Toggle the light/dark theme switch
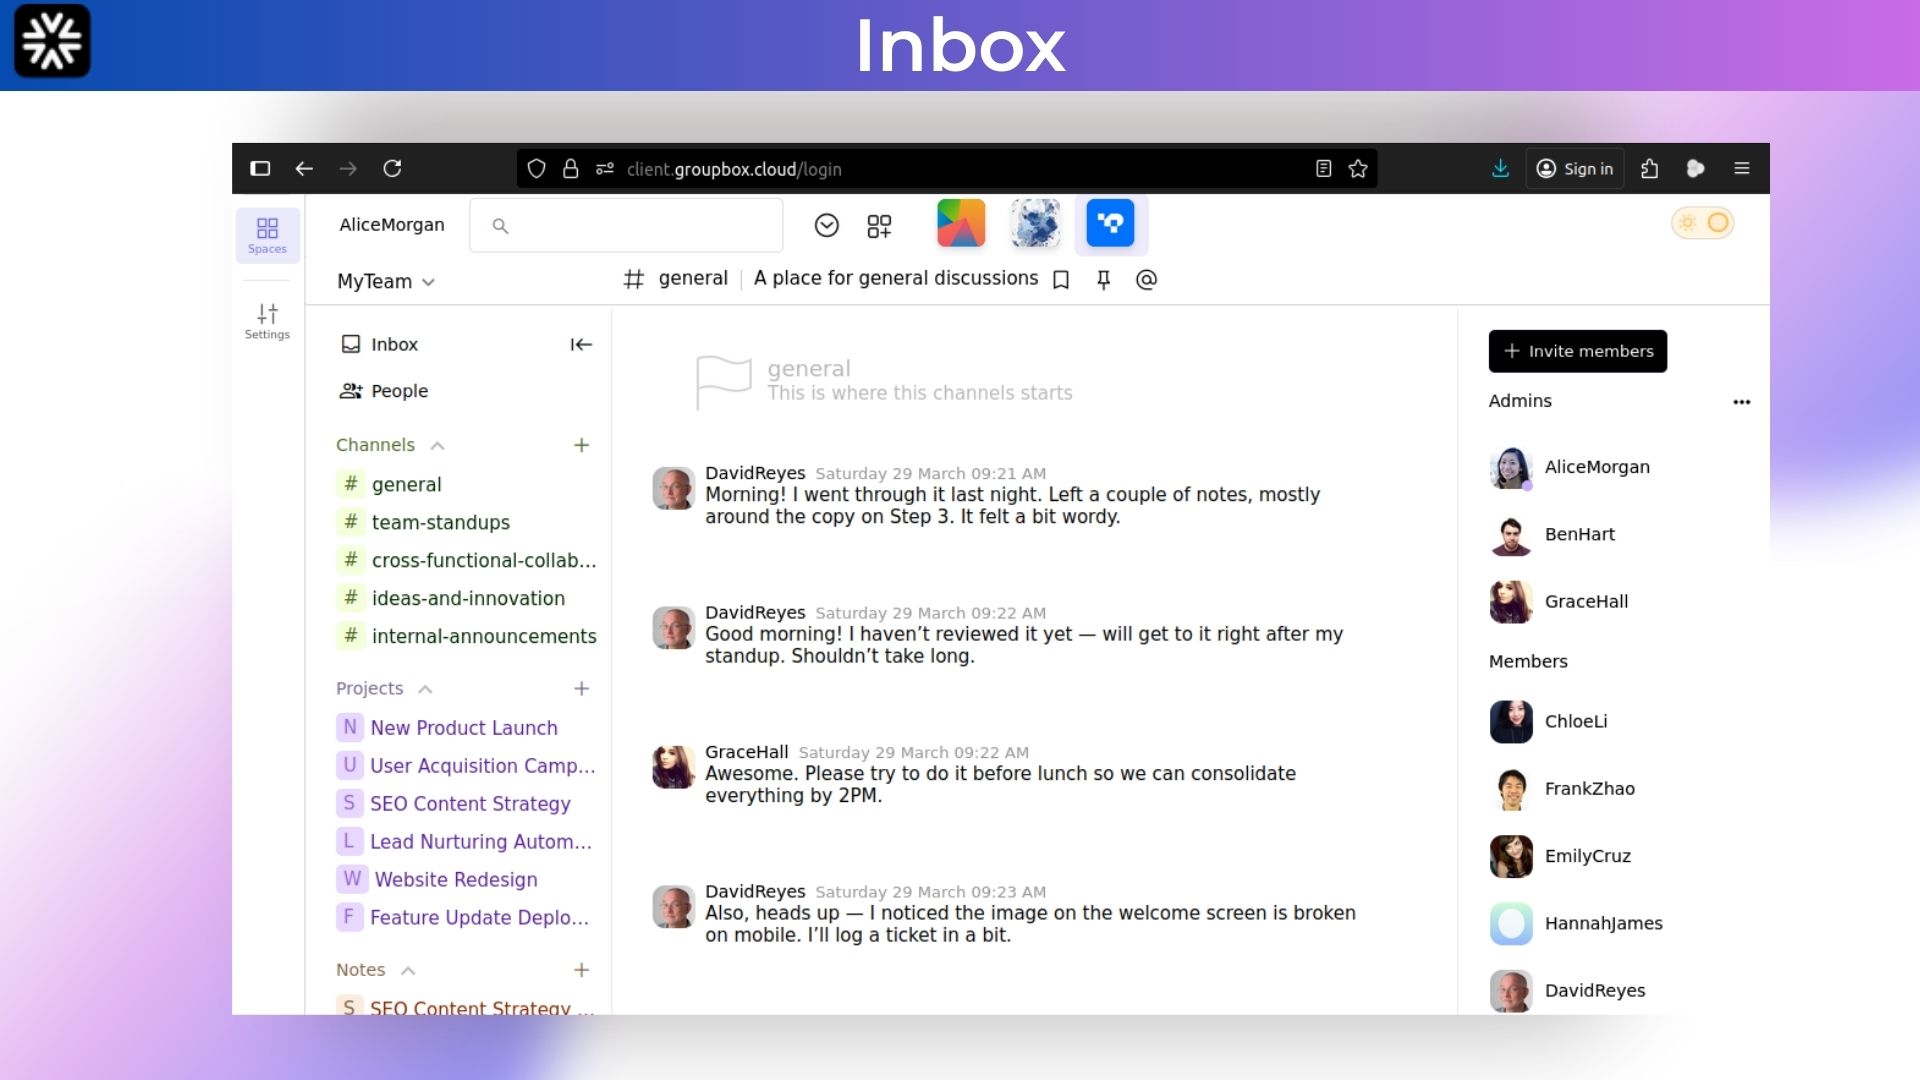This screenshot has height=1080, width=1920. click(x=1702, y=223)
